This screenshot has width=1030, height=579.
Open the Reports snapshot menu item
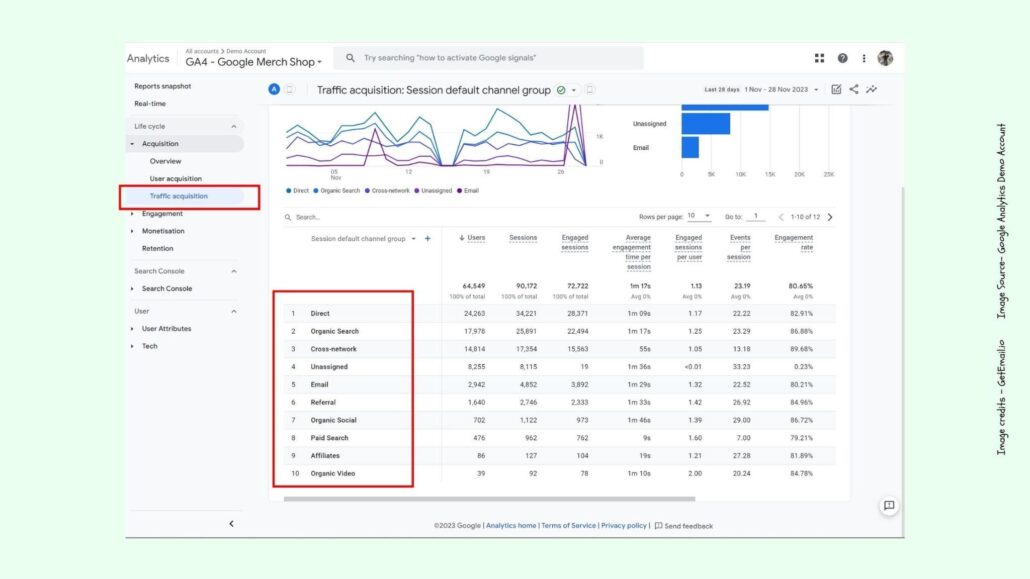click(162, 86)
